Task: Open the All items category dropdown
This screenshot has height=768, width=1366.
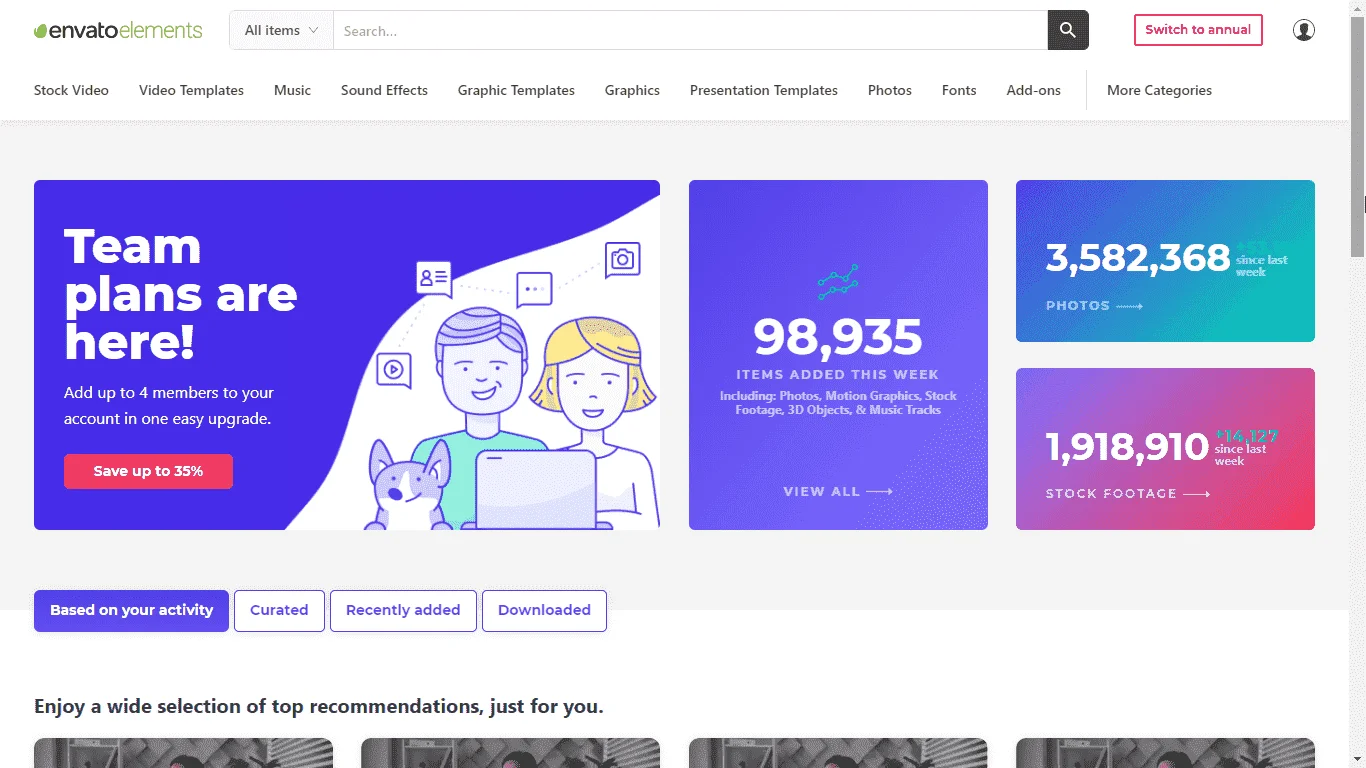Action: 281,30
